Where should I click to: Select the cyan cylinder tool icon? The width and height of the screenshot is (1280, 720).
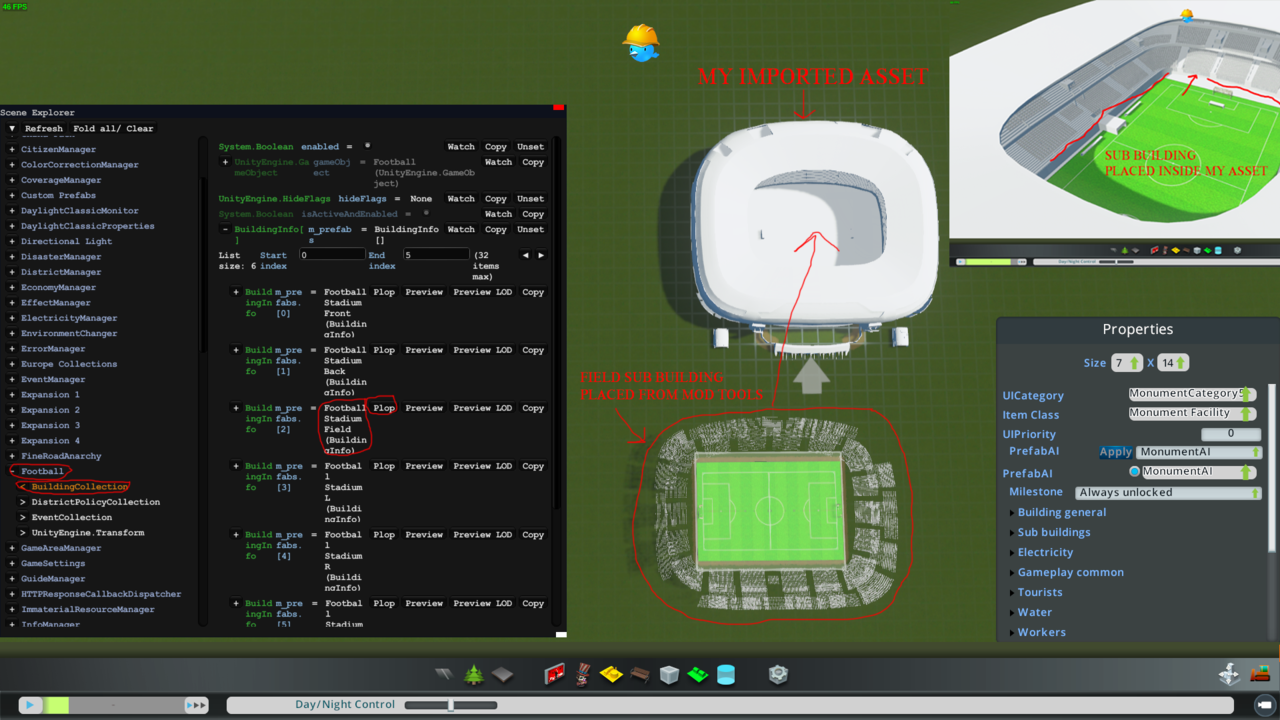726,675
